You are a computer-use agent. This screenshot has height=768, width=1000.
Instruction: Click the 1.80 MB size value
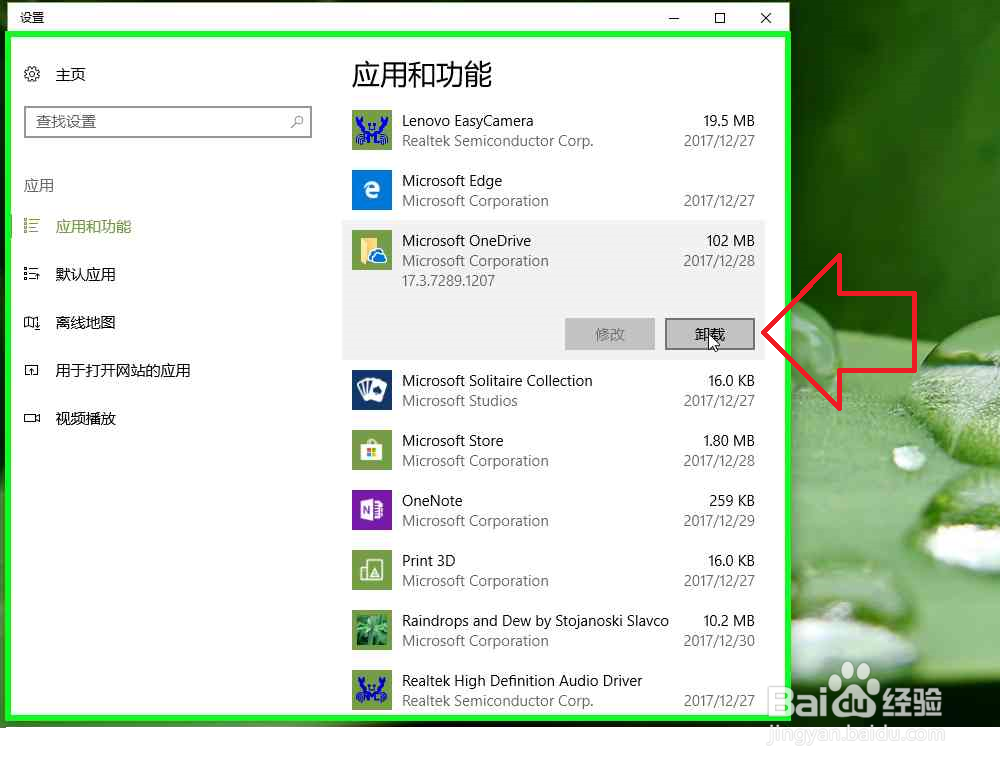pos(728,441)
